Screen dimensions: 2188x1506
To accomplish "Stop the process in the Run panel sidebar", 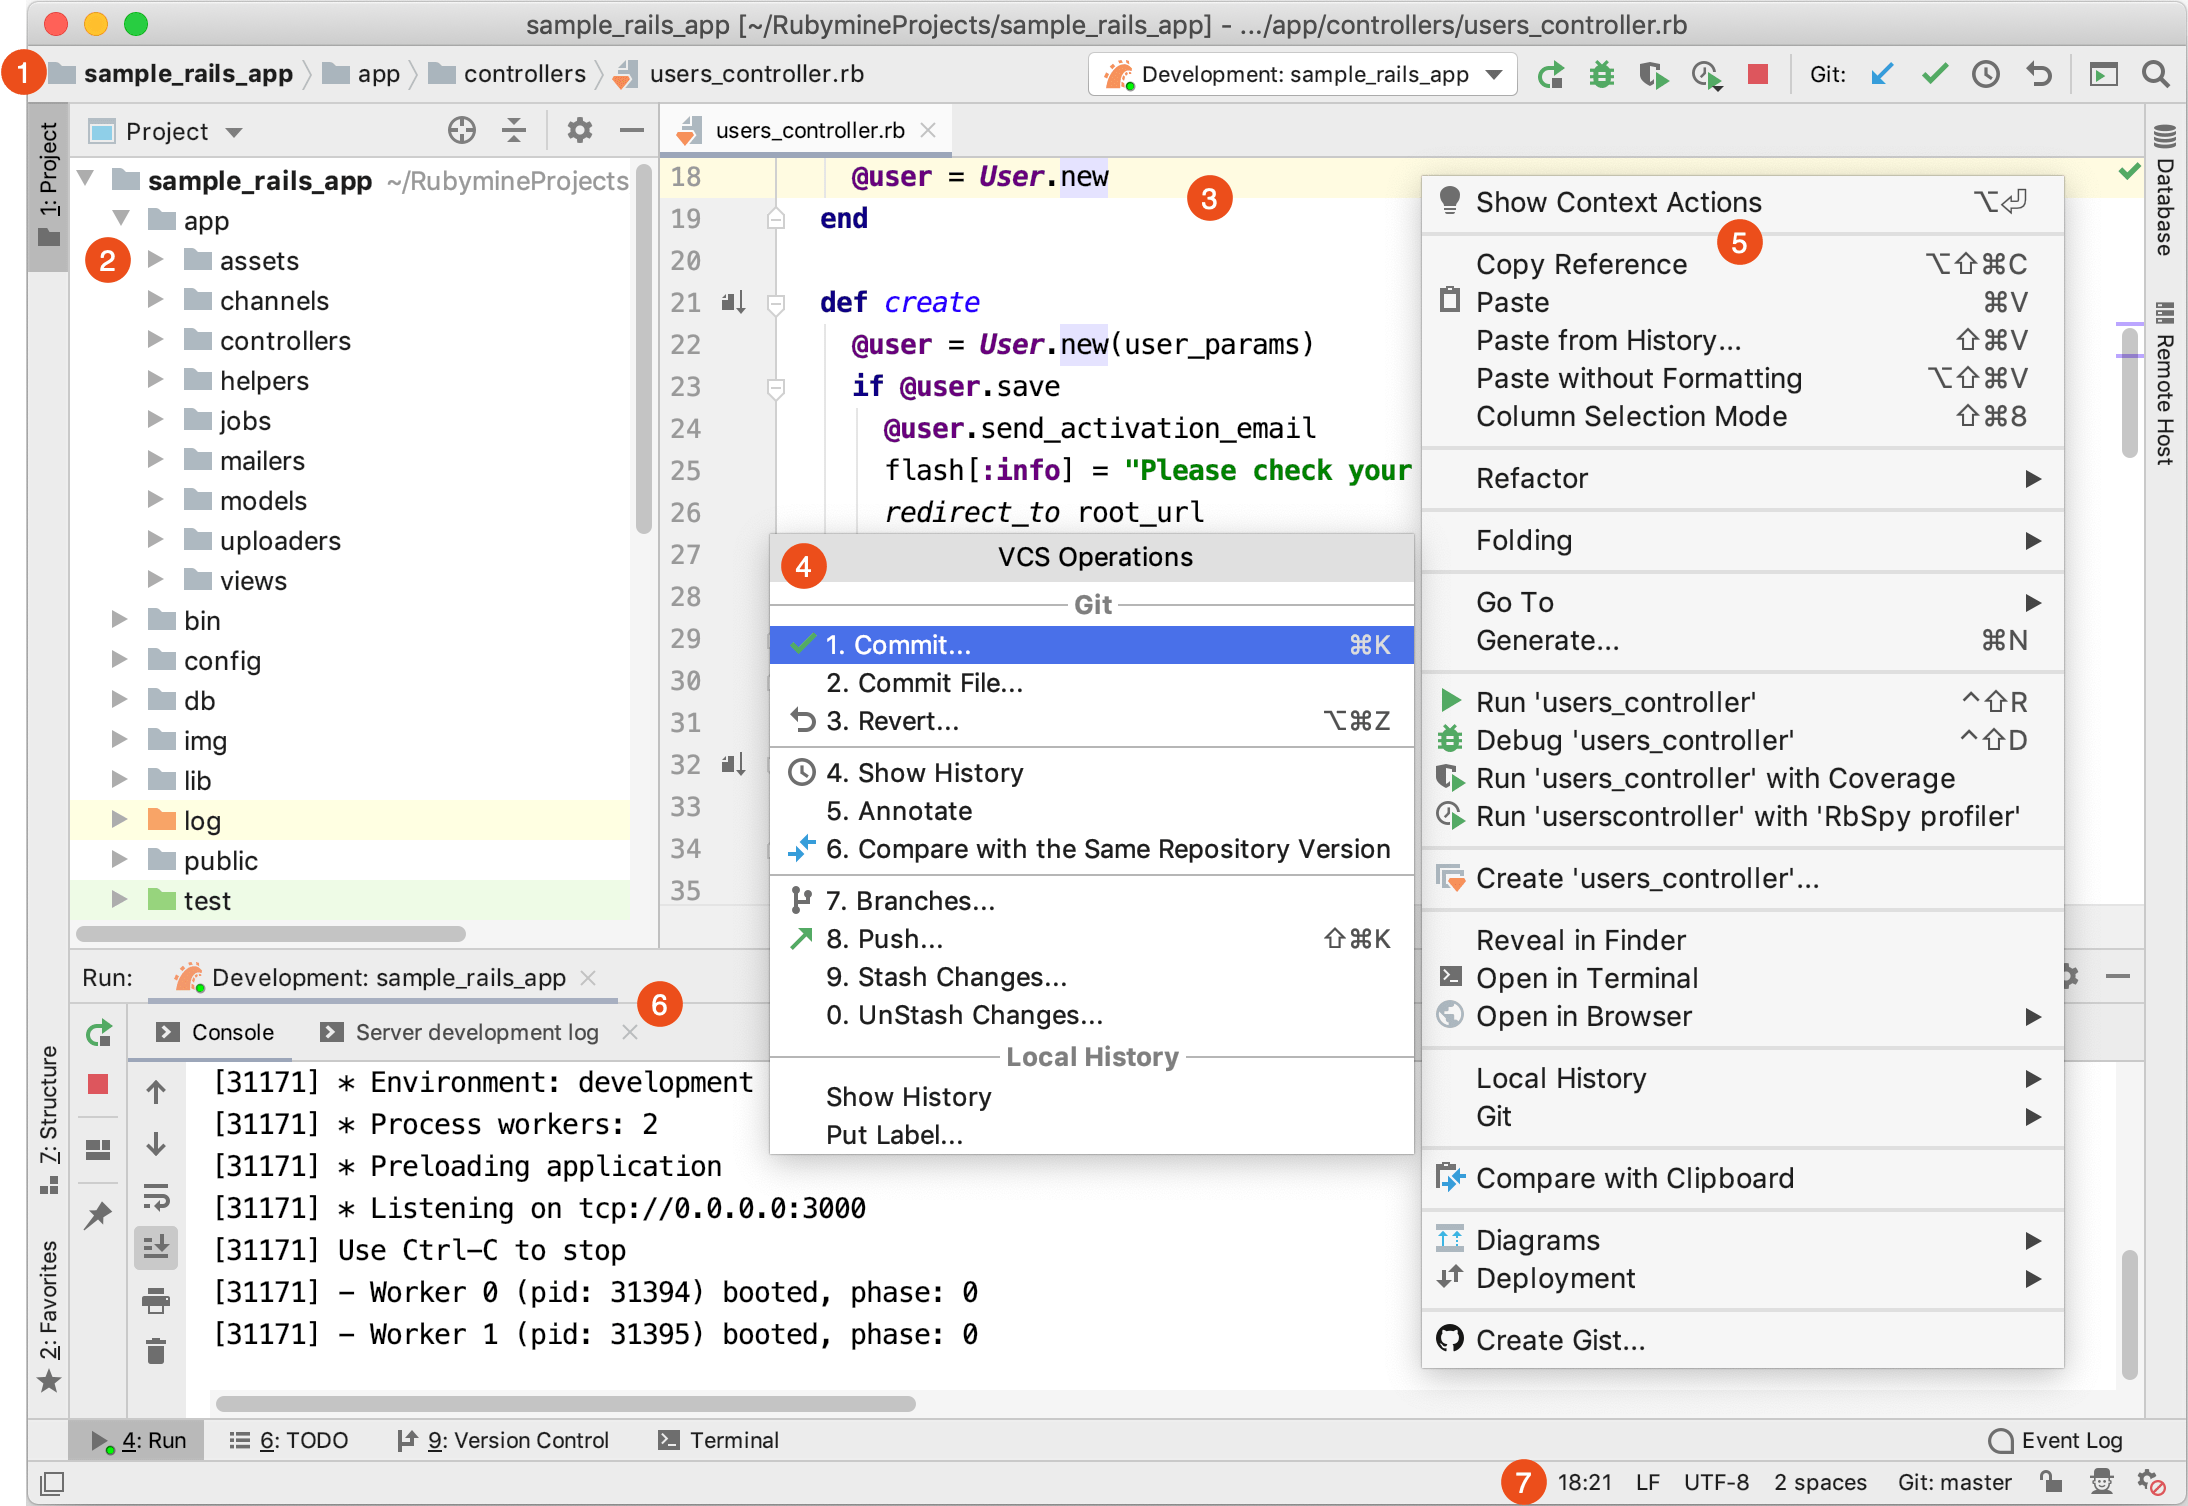I will [98, 1084].
